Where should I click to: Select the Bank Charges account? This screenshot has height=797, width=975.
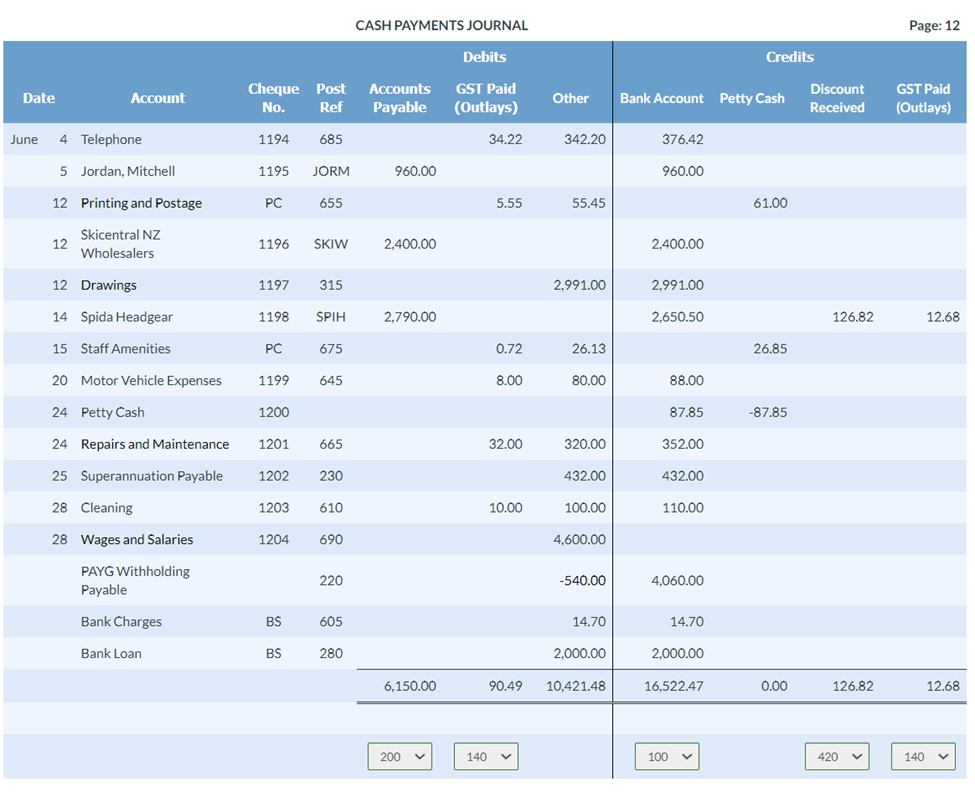coord(121,621)
